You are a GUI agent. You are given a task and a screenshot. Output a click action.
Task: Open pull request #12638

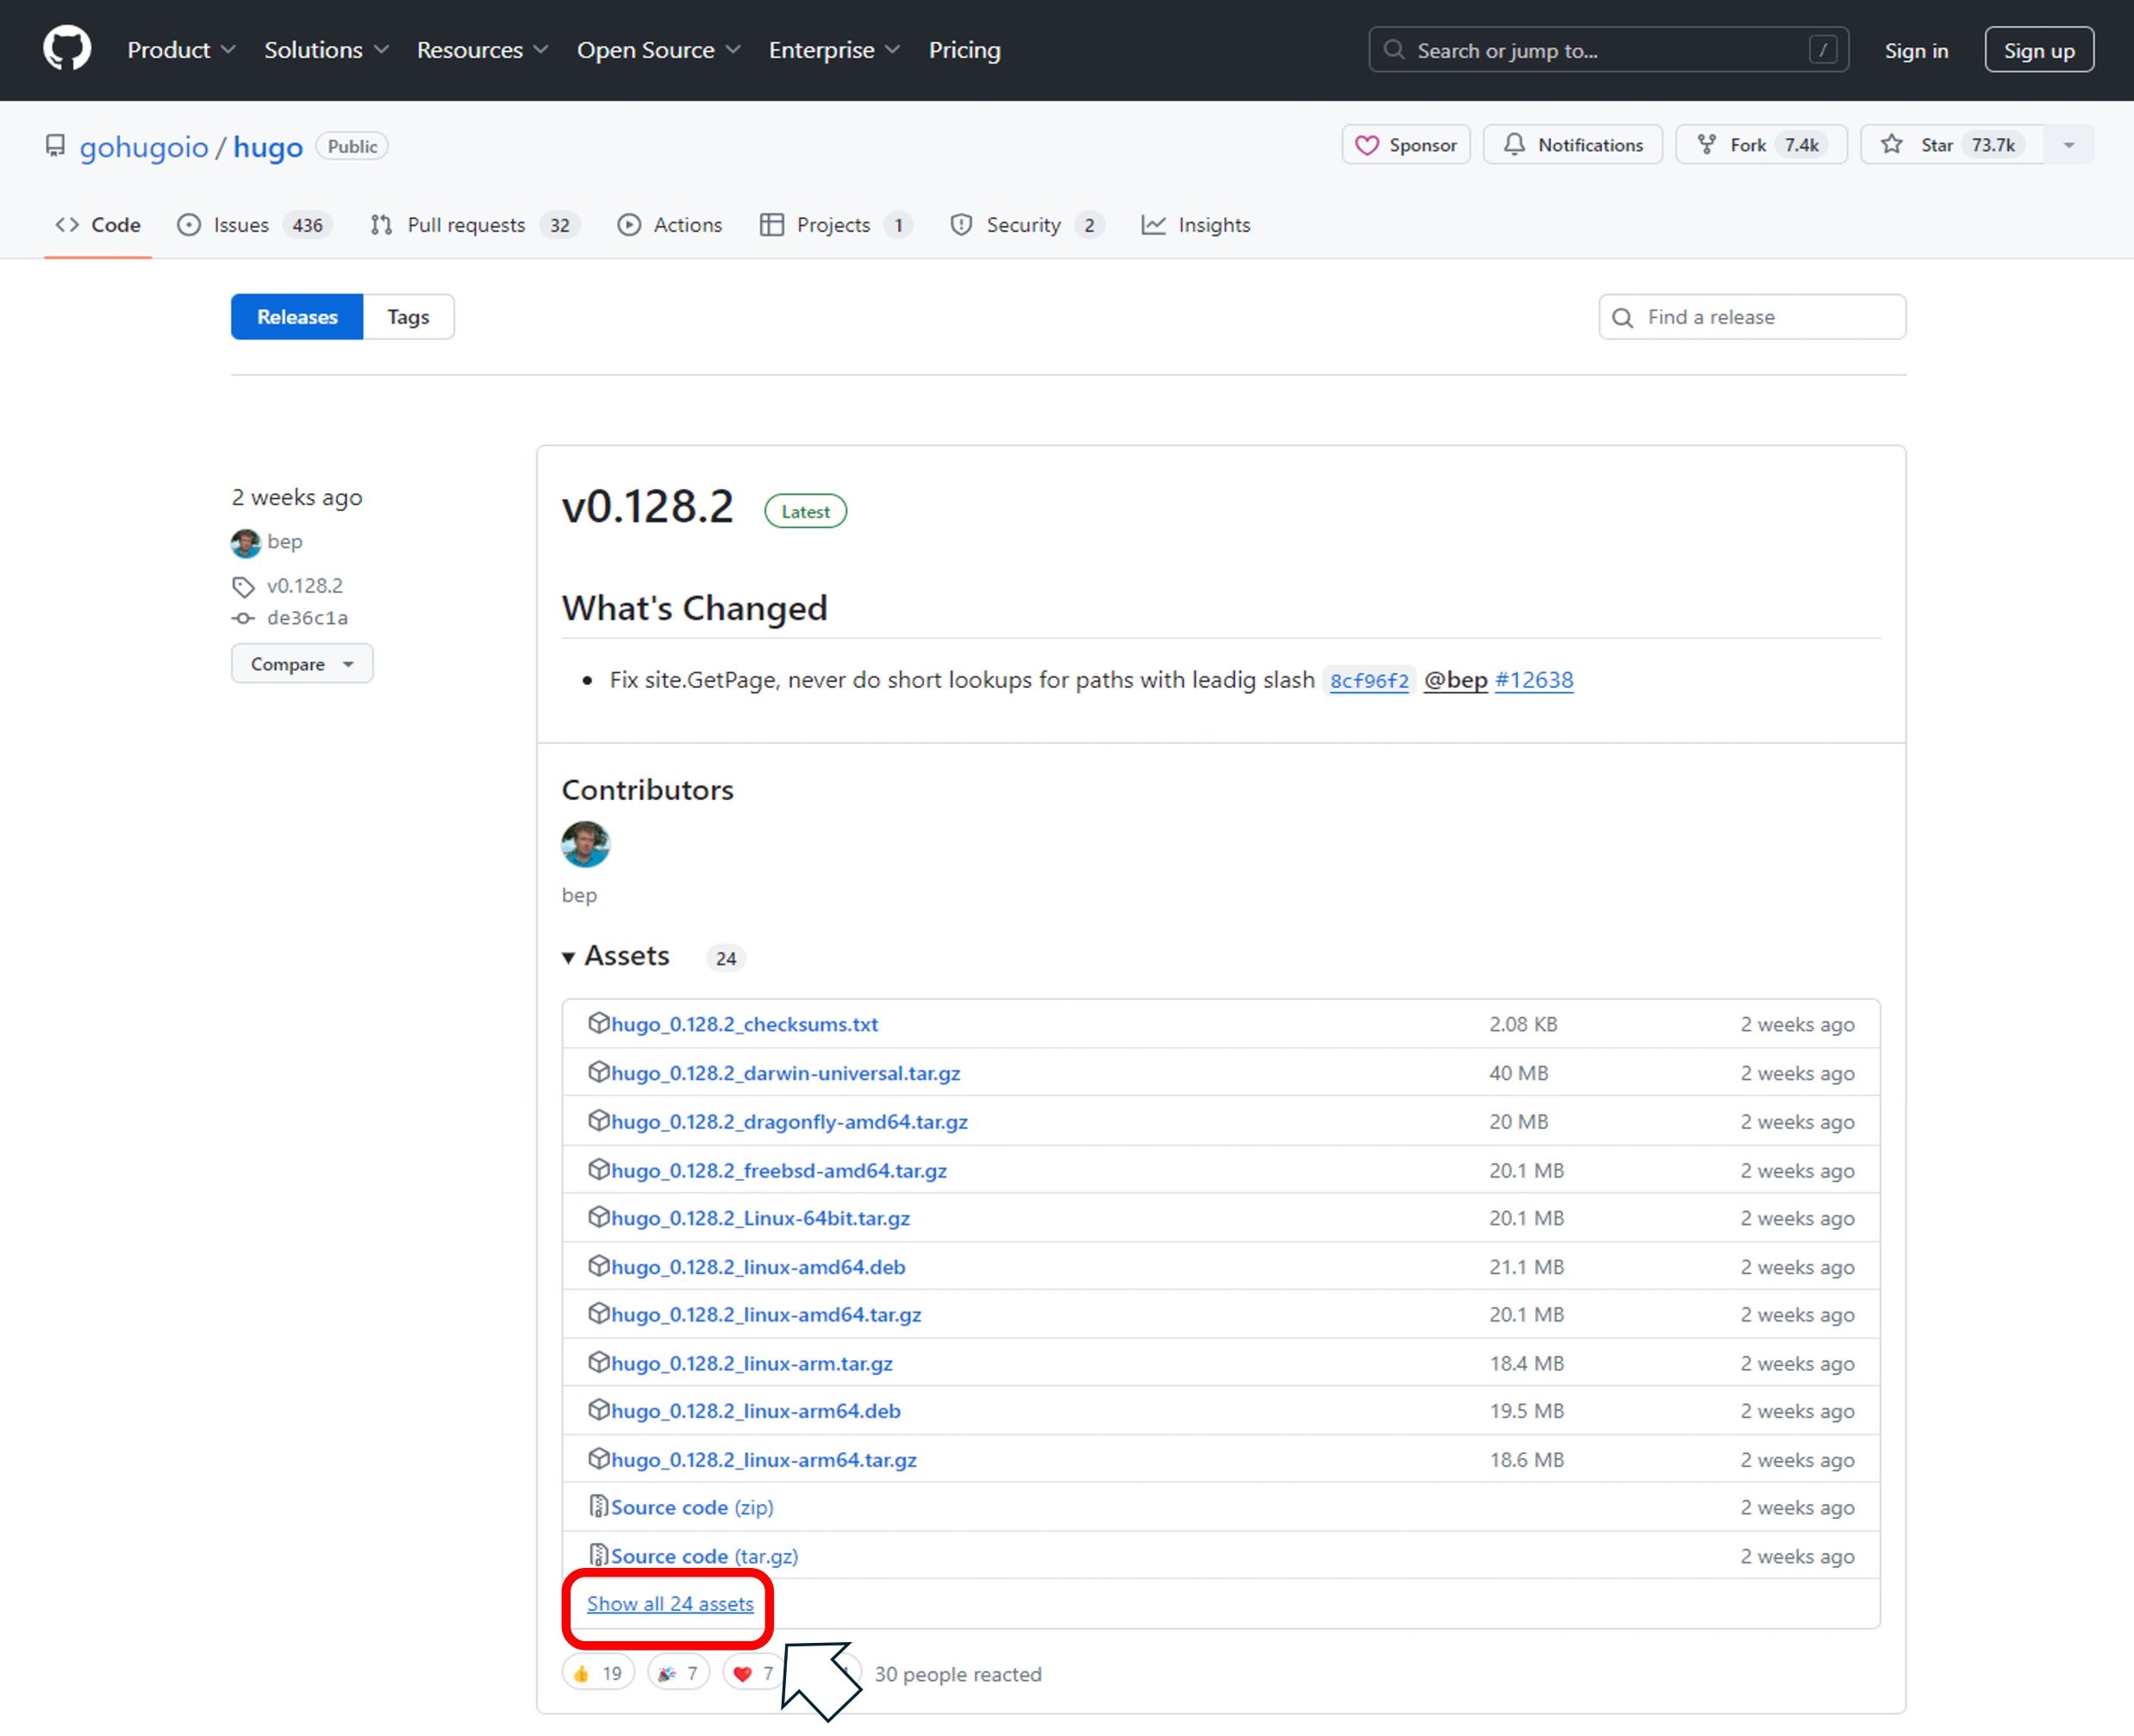tap(1533, 680)
